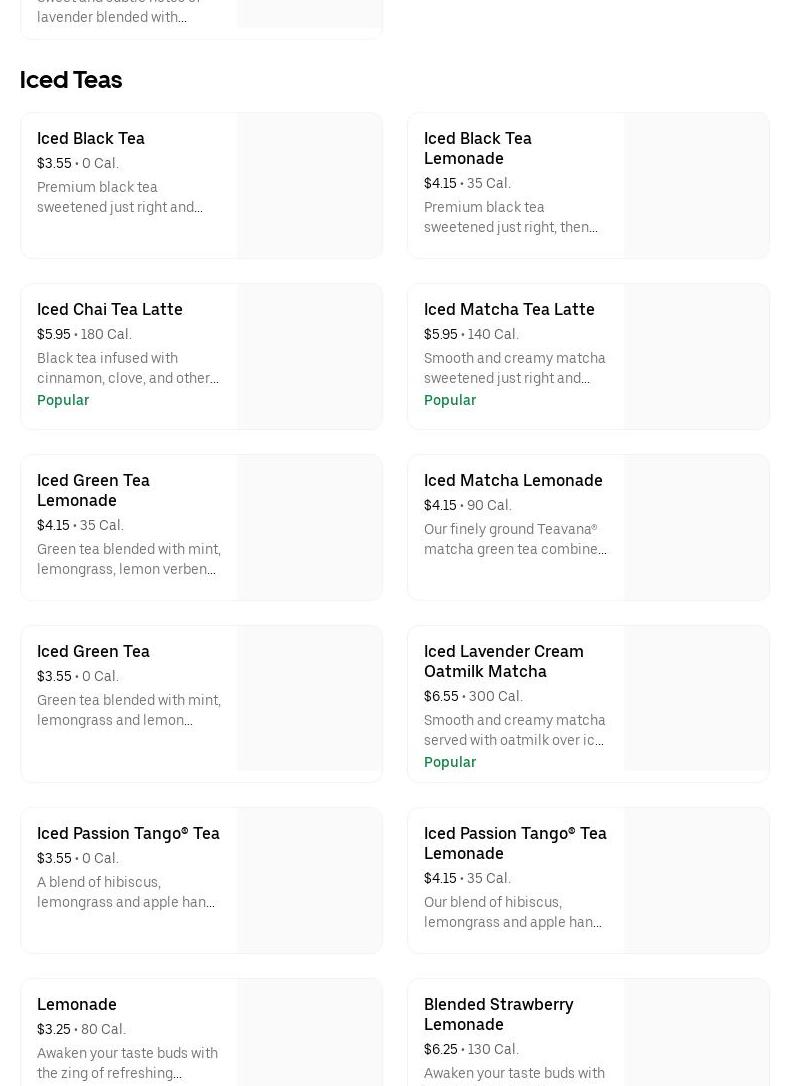Click the Iced Chai Tea Latte image thumbnail
This screenshot has width=804, height=1086.
click(x=310, y=357)
